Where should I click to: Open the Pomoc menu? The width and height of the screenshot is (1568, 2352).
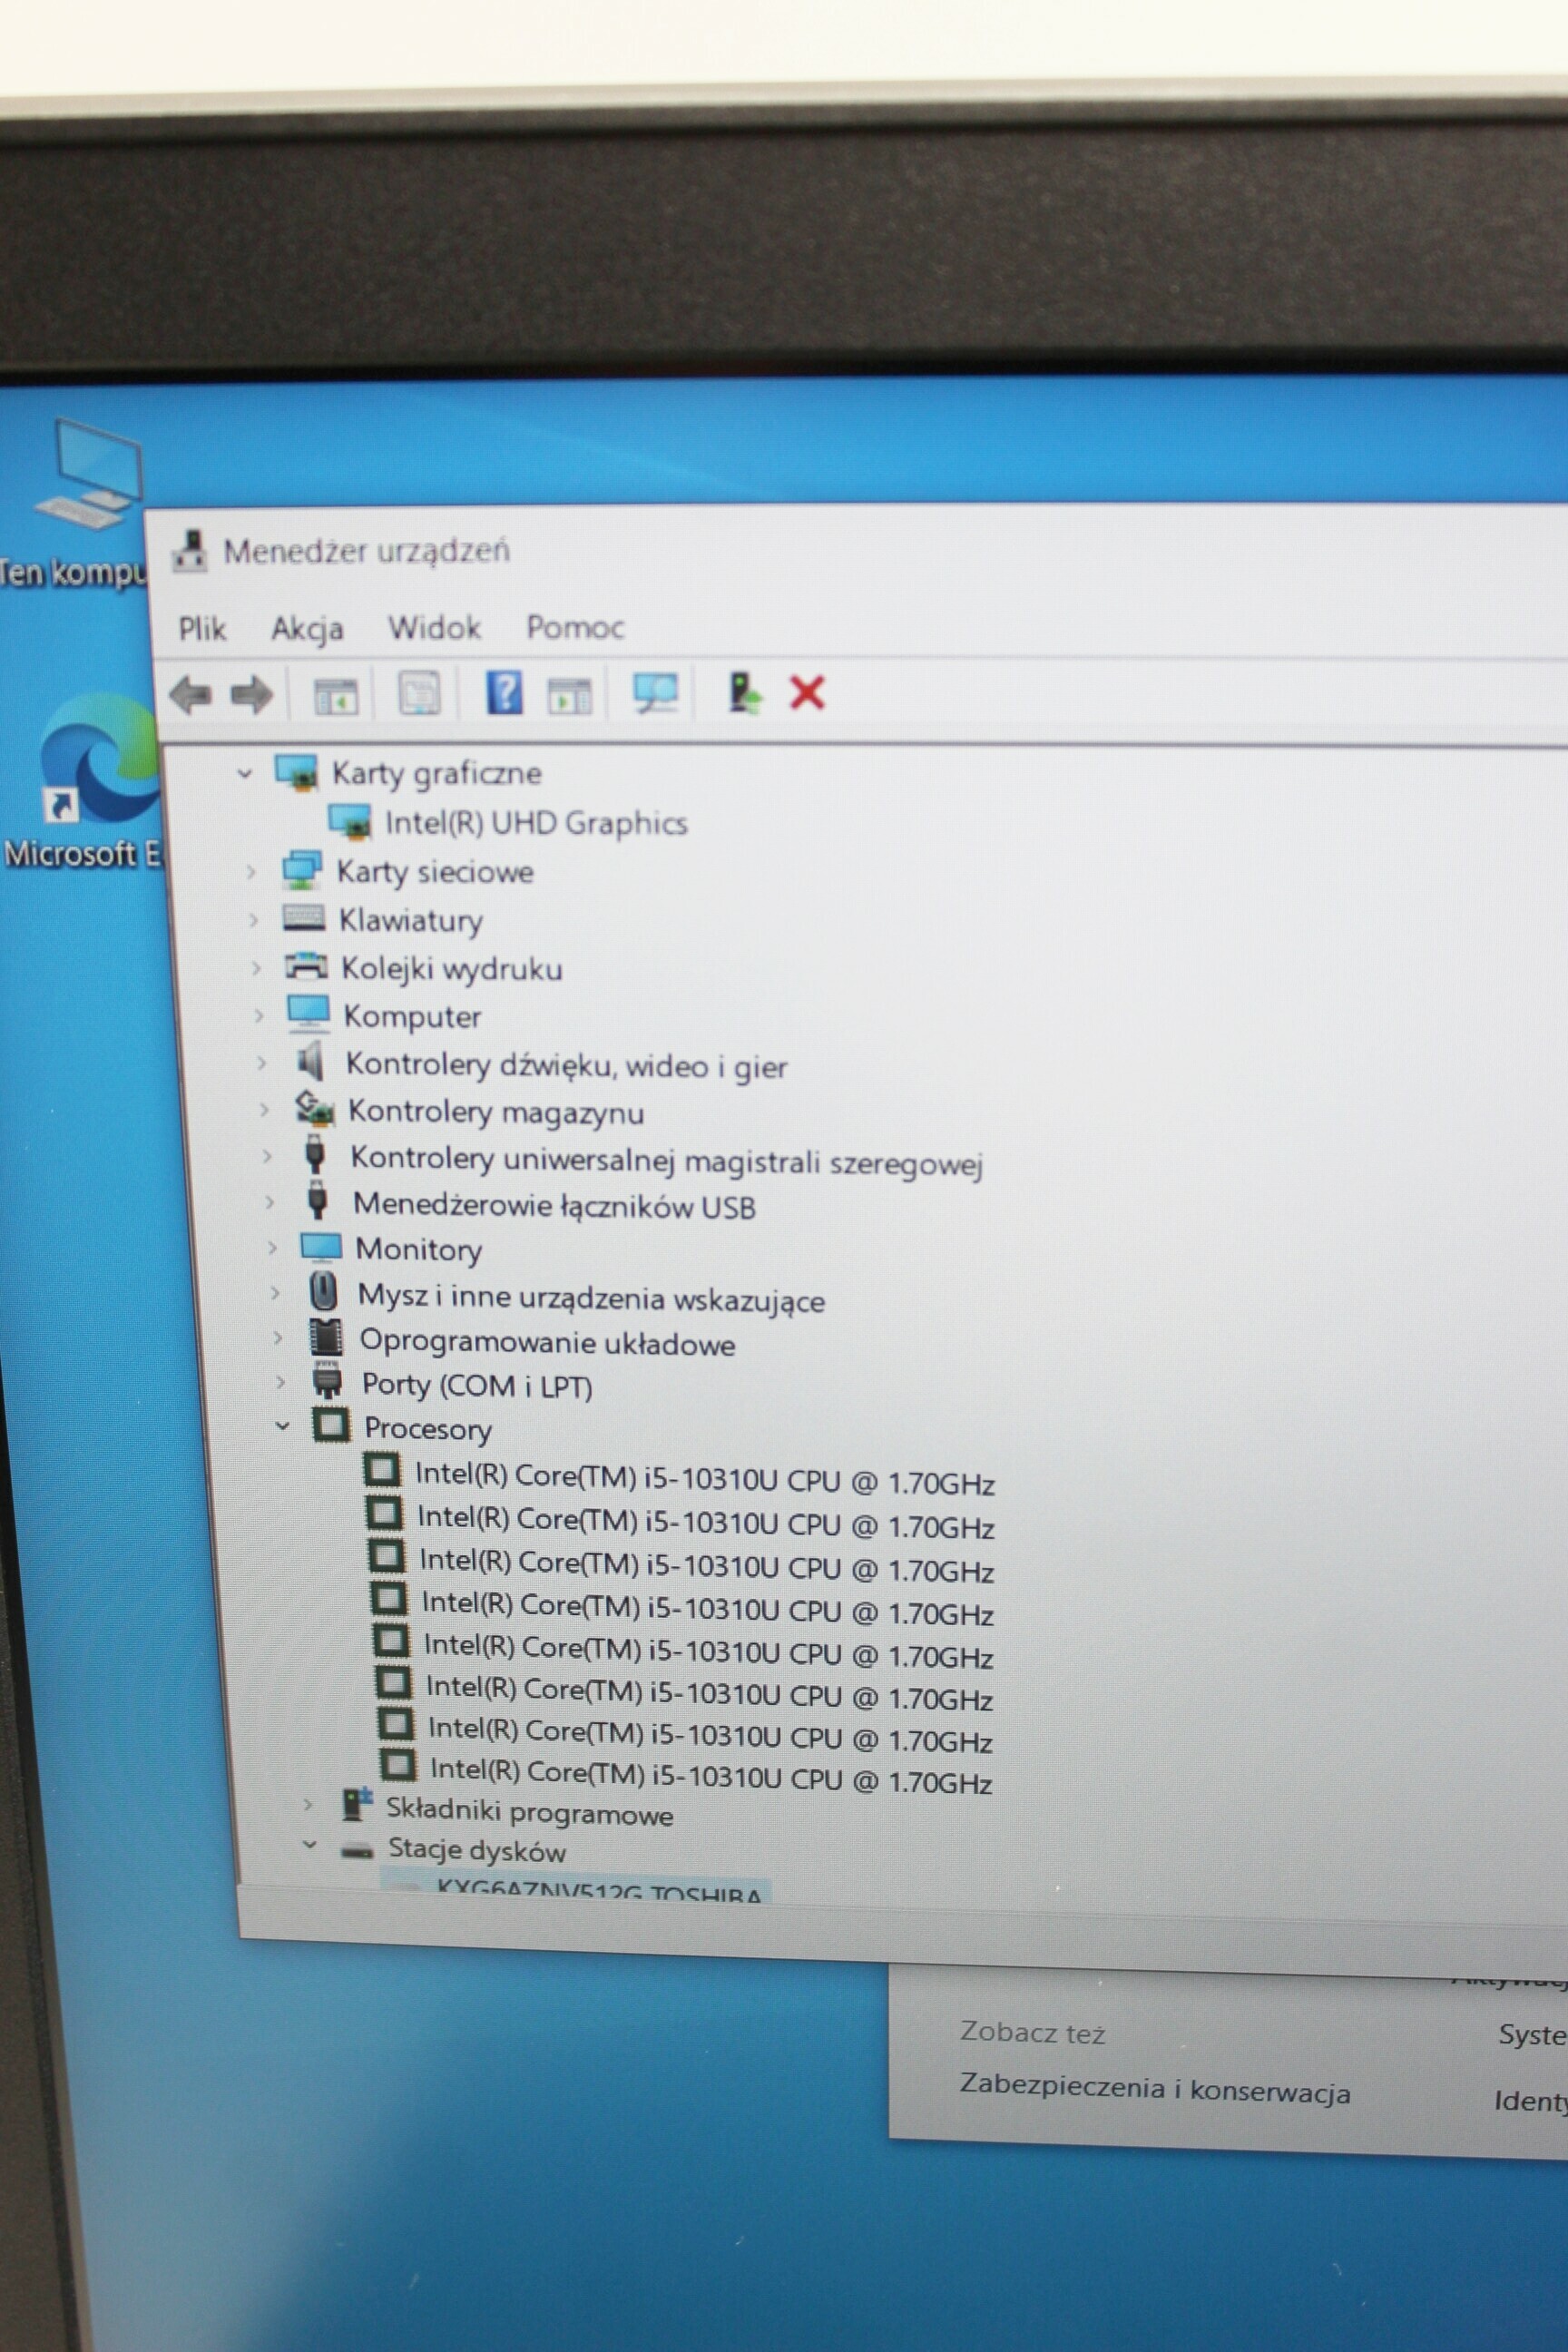click(575, 627)
